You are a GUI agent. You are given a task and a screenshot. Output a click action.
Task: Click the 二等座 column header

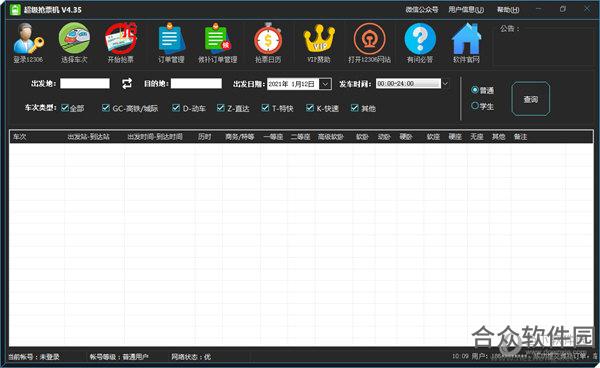click(x=300, y=137)
